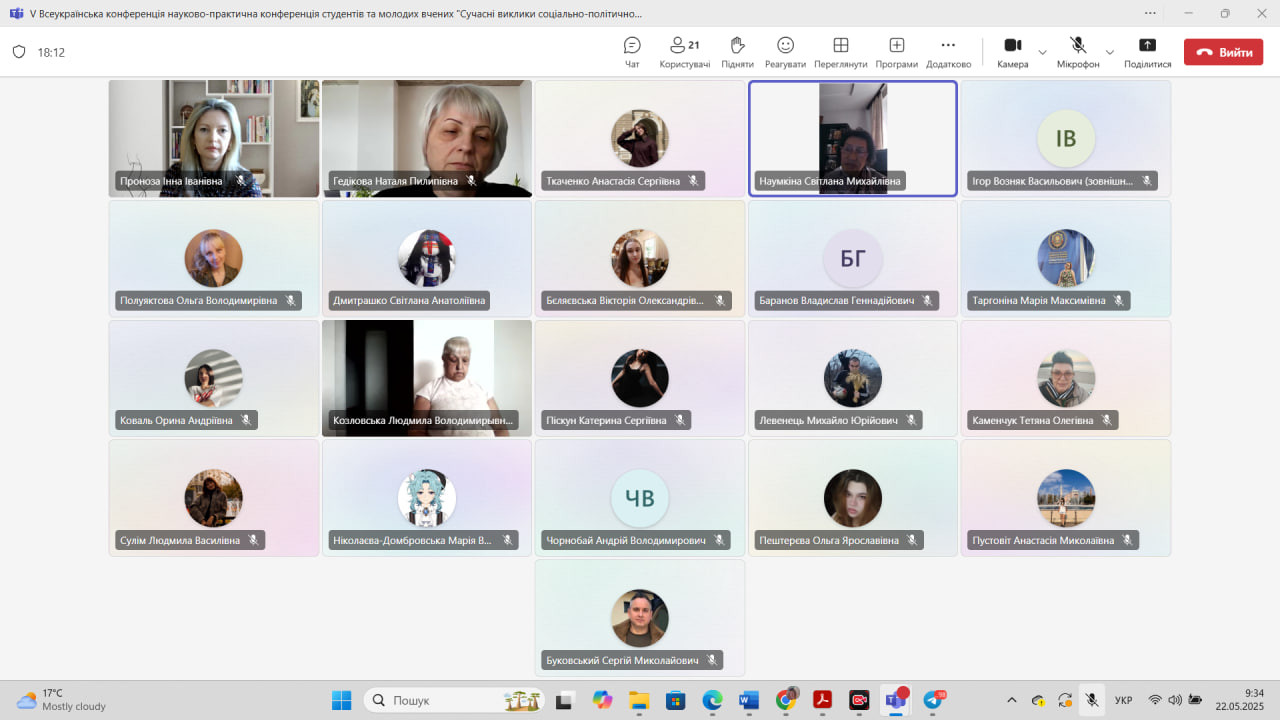This screenshot has width=1280, height=720.
Task: Click Дмитрашко Світлана Анатоліївна's avatar
Action: [x=427, y=258]
